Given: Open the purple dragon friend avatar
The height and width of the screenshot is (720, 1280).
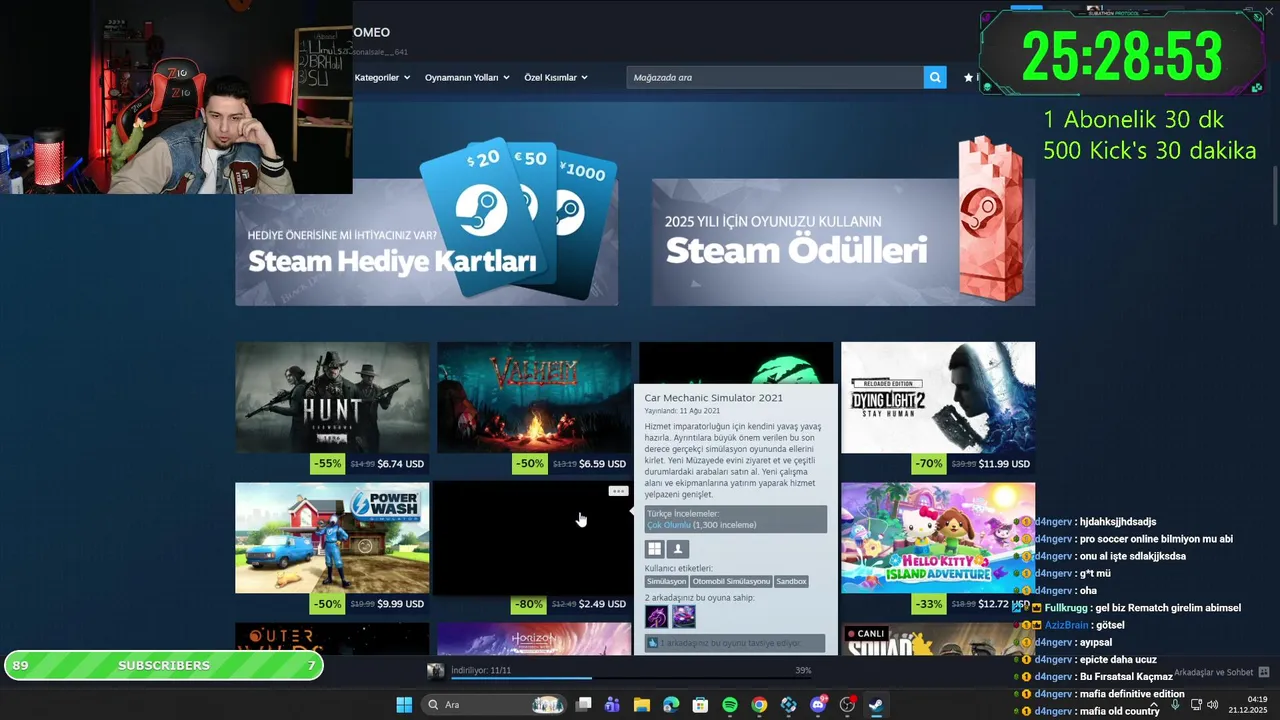Looking at the screenshot, I should [657, 617].
